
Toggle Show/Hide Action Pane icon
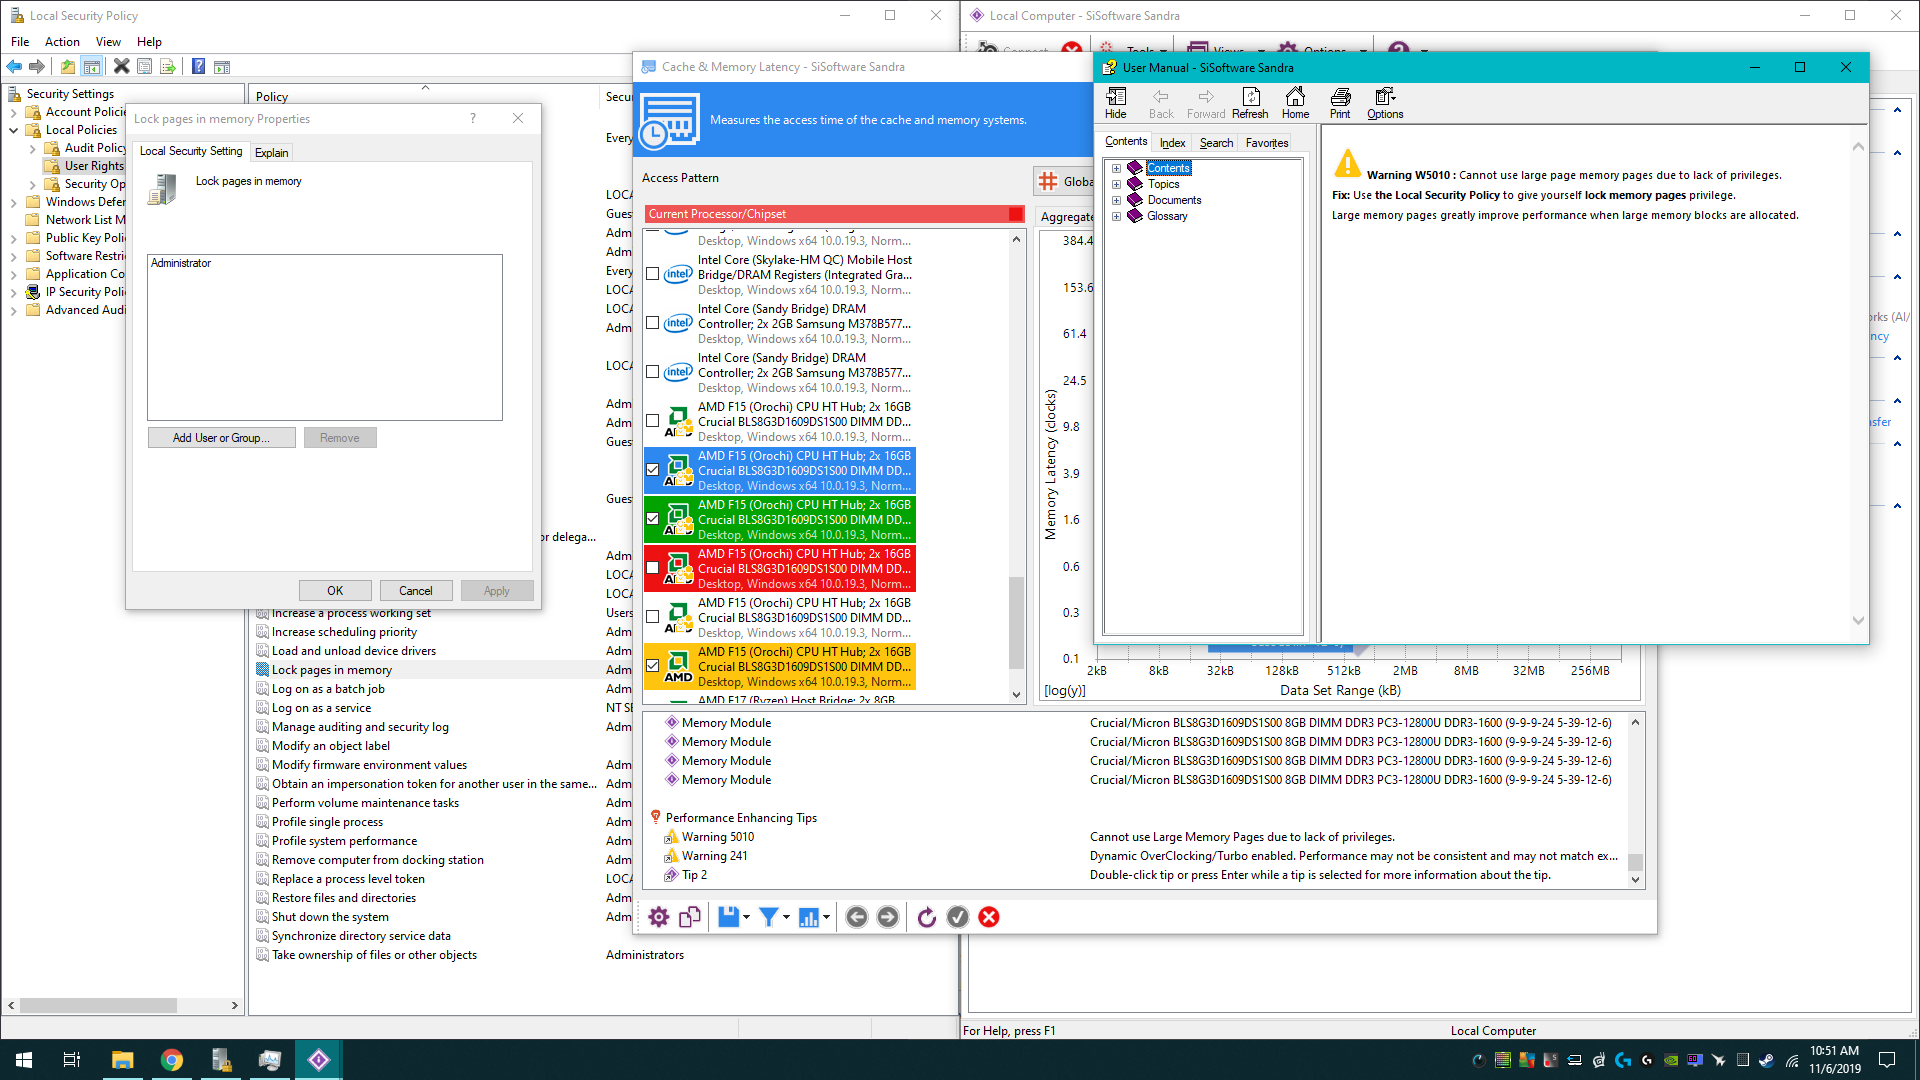tap(222, 67)
